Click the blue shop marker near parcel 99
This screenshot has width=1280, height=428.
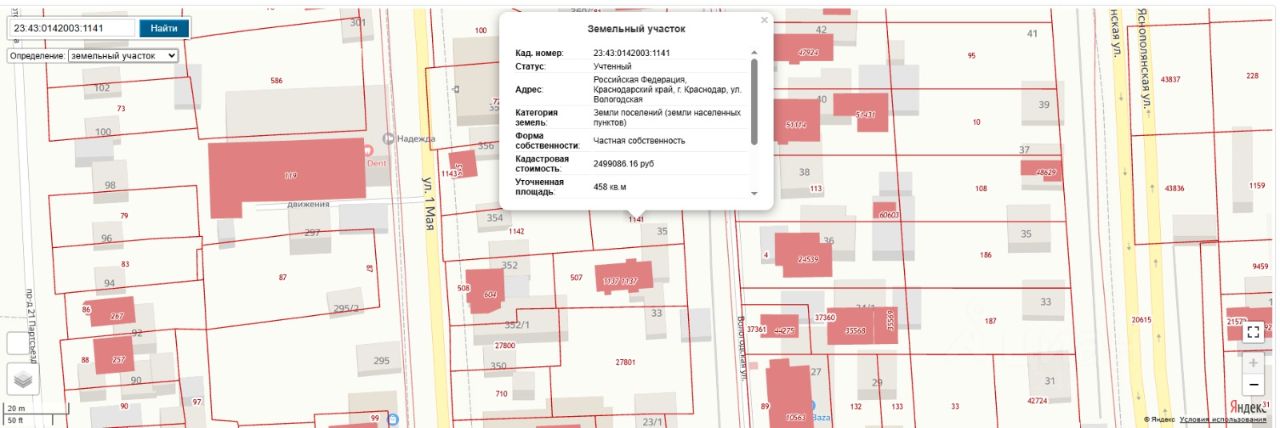point(394,420)
